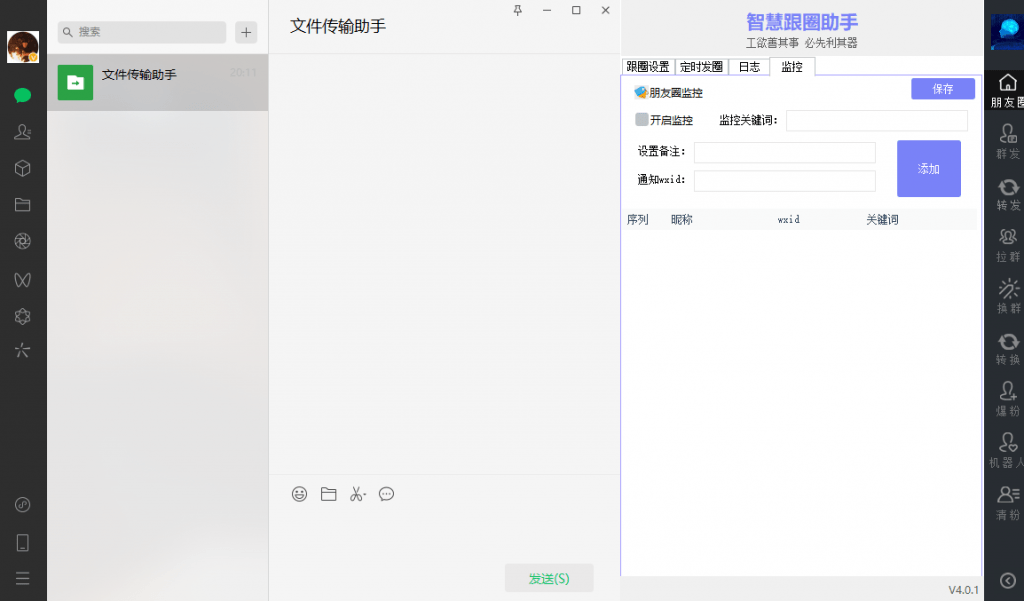Screen dimensions: 1024x601
Task: Open the Channels butterfly icon in sidebar
Action: click(23, 280)
